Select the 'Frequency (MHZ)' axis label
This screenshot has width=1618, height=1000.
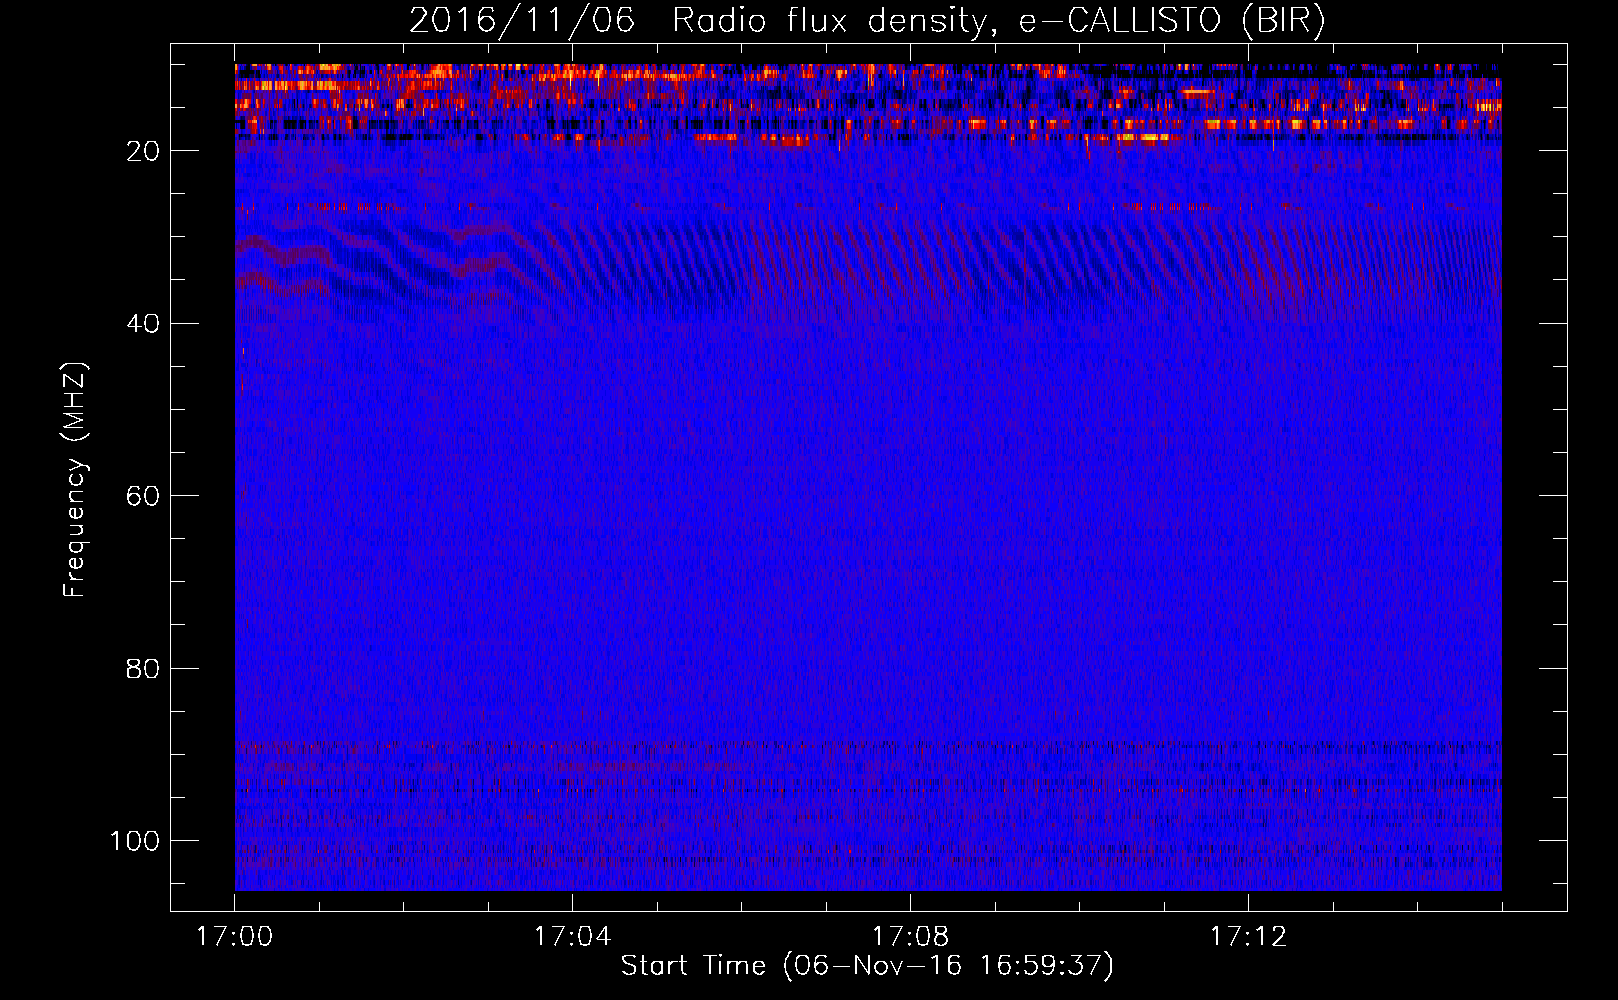tap(75, 480)
